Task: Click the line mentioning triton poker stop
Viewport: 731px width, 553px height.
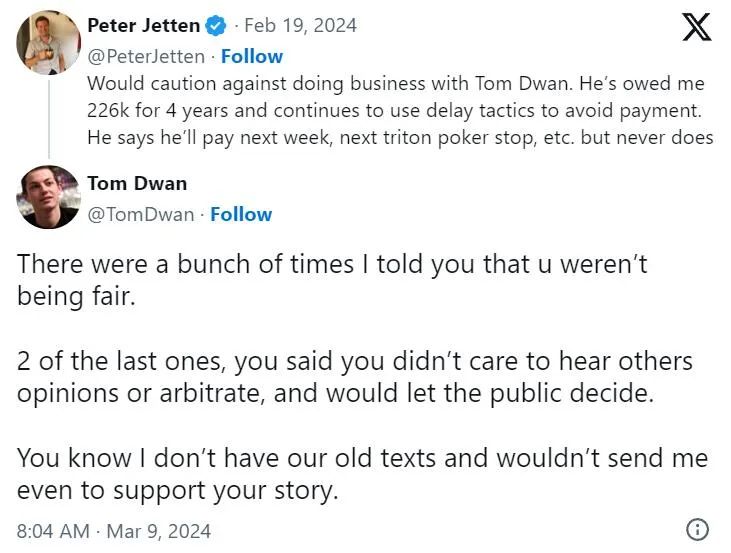Action: click(x=400, y=137)
